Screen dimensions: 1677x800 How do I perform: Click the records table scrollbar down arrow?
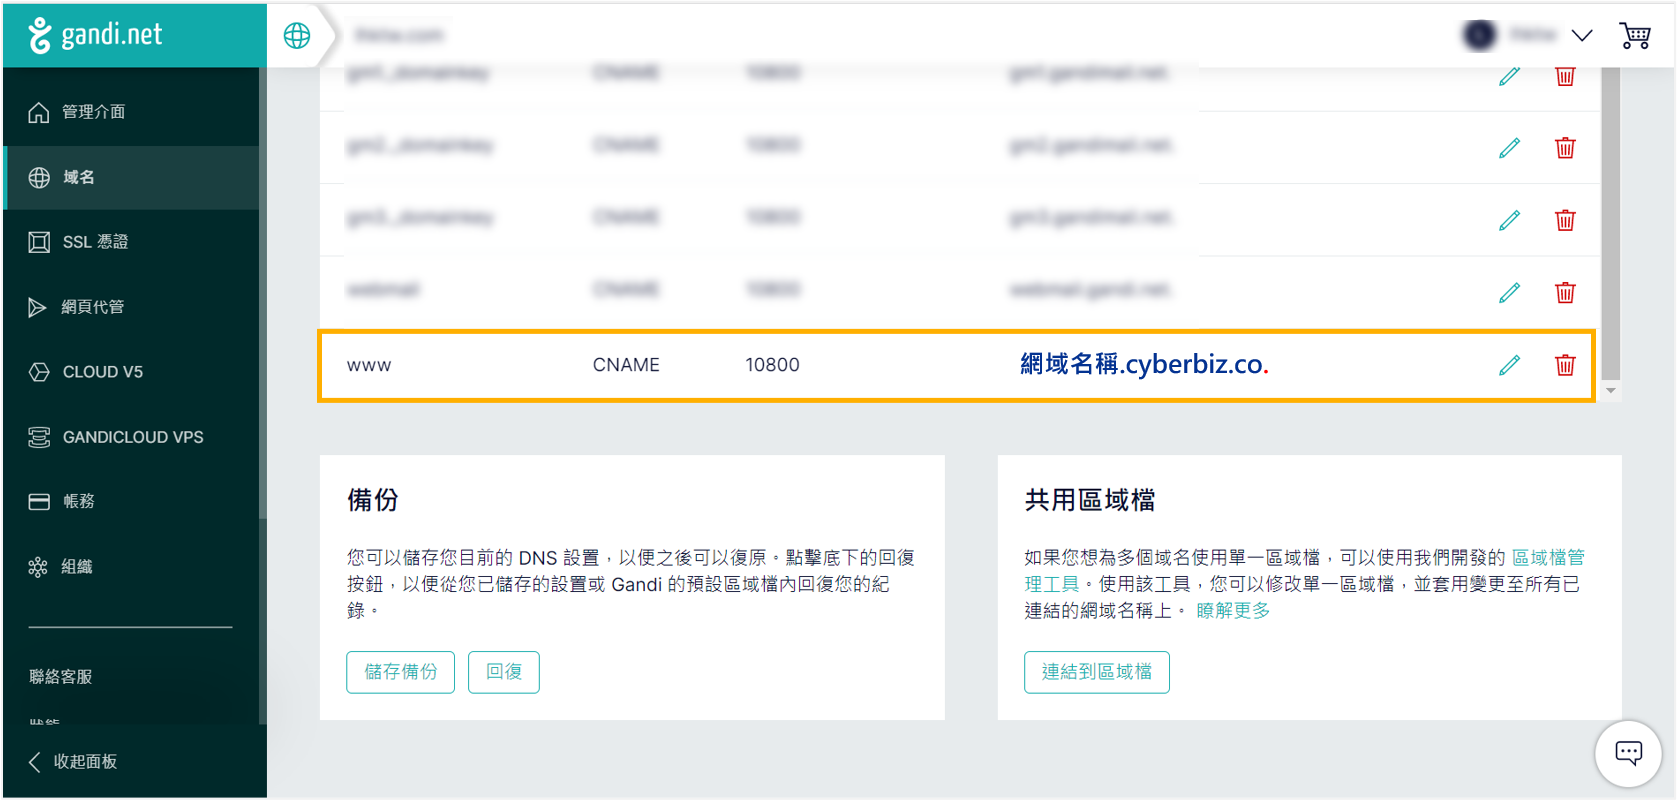coord(1610,391)
